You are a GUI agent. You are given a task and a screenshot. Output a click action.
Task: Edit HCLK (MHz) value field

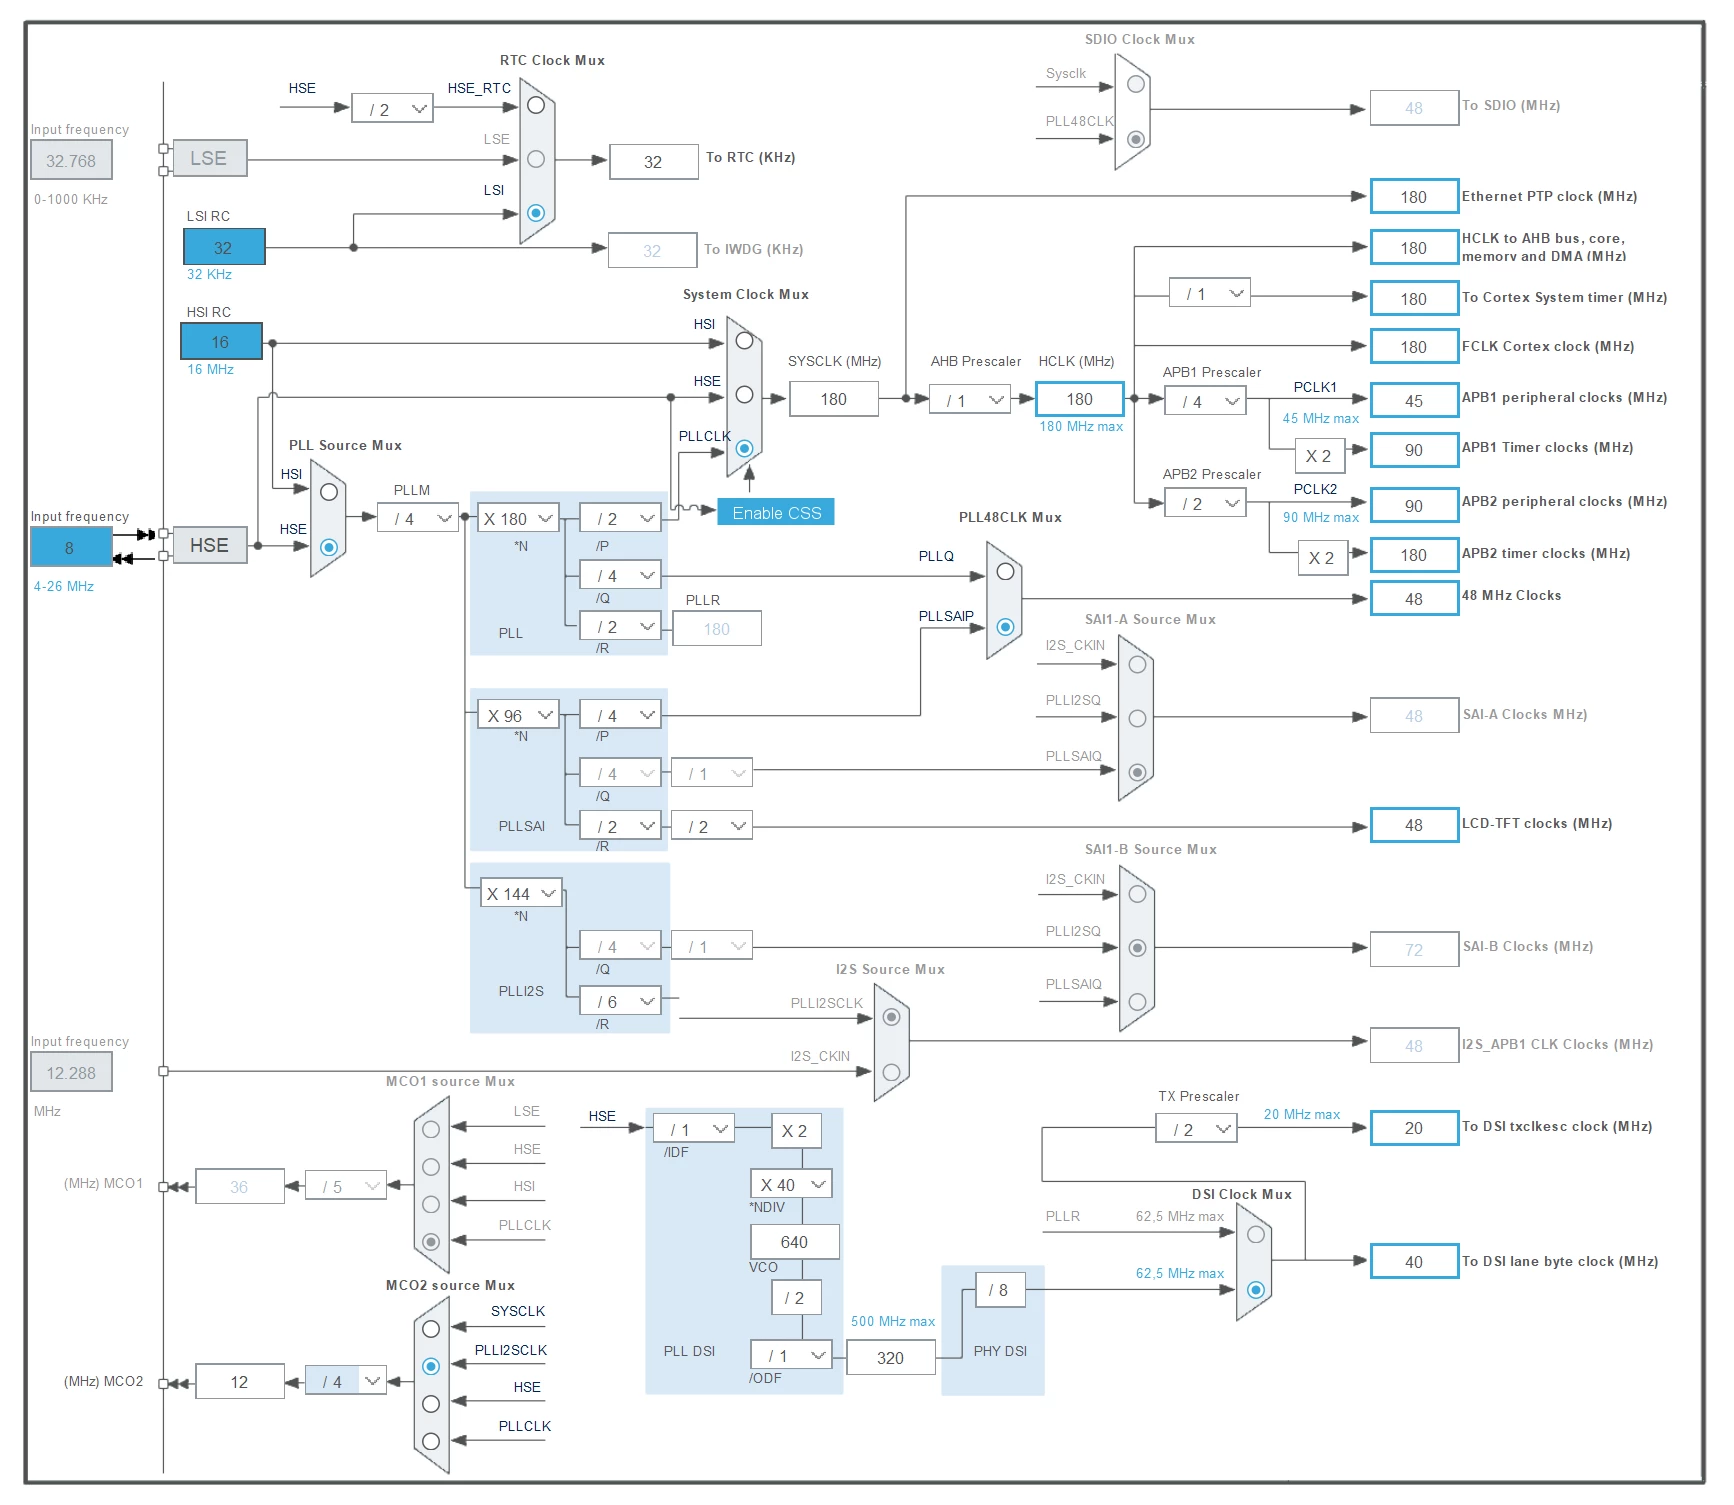tap(1080, 399)
